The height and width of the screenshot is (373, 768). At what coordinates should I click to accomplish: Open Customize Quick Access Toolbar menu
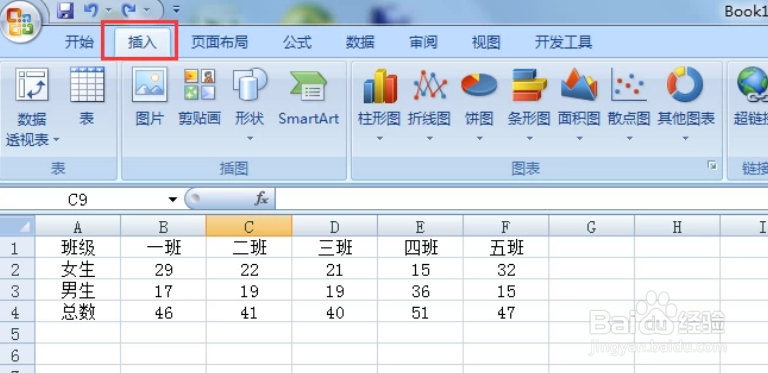coord(176,9)
